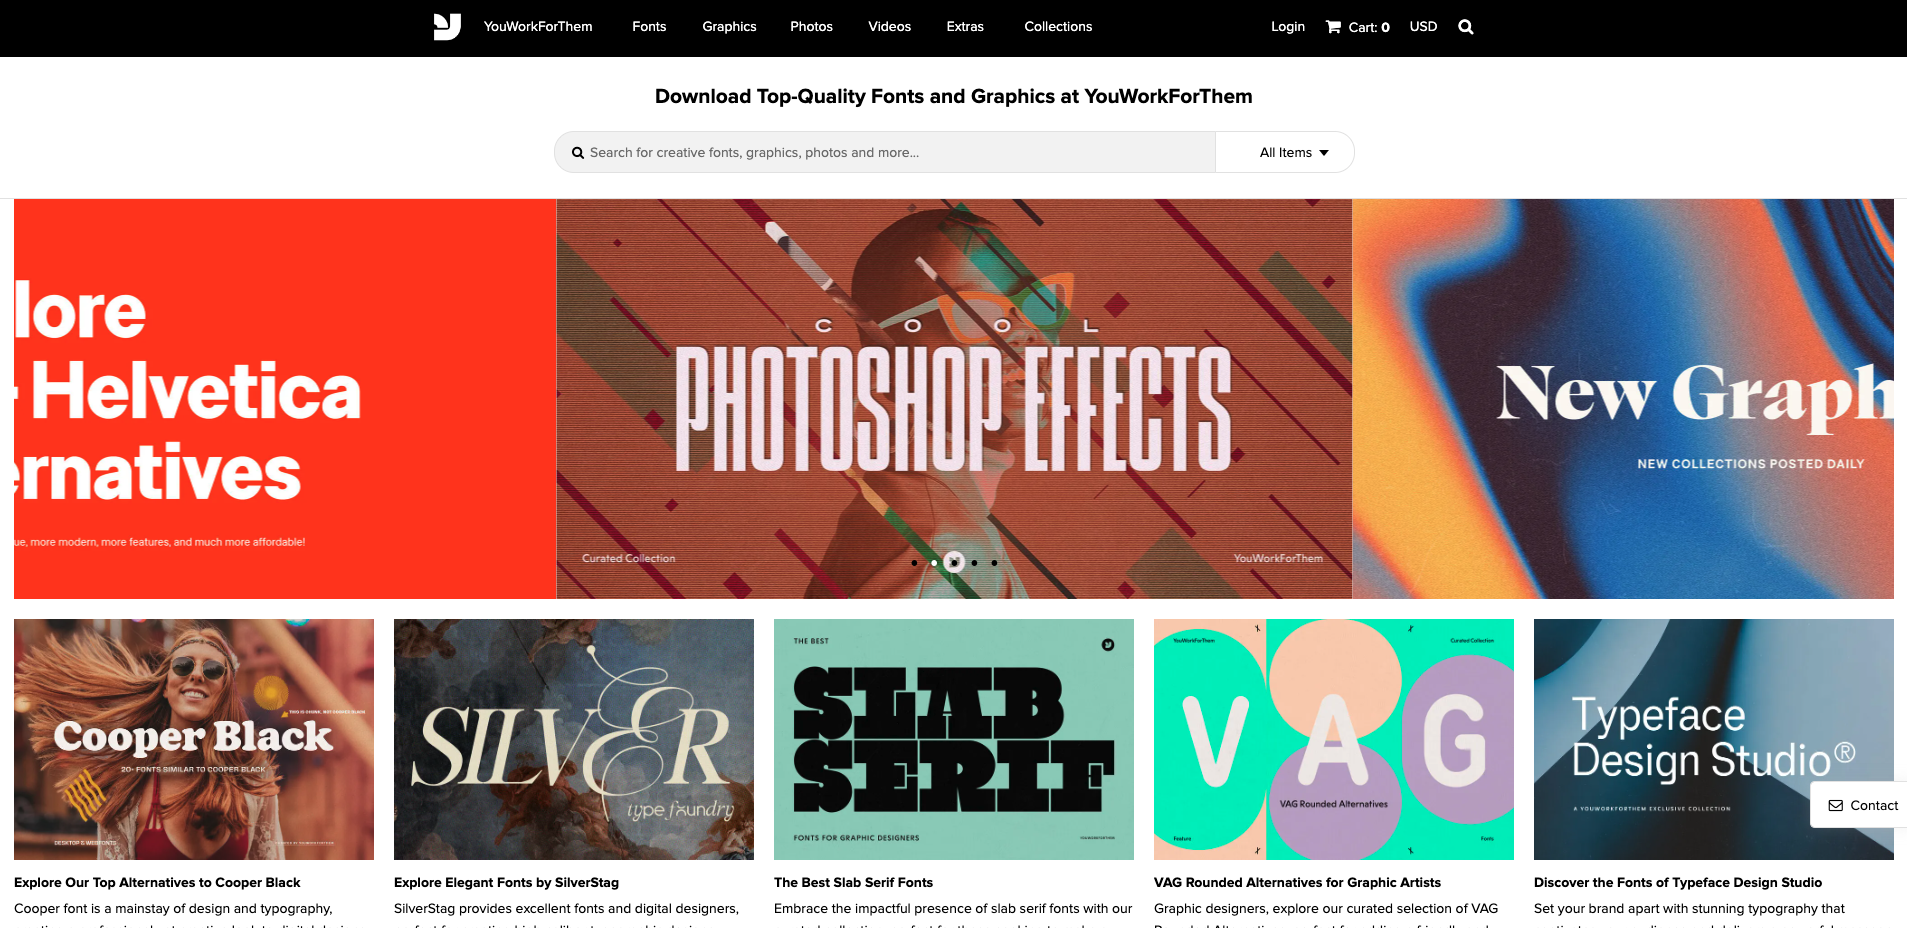The height and width of the screenshot is (928, 1907).
Task: Open the VAG Rounded Alternatives thumbnail
Action: [x=1334, y=739]
